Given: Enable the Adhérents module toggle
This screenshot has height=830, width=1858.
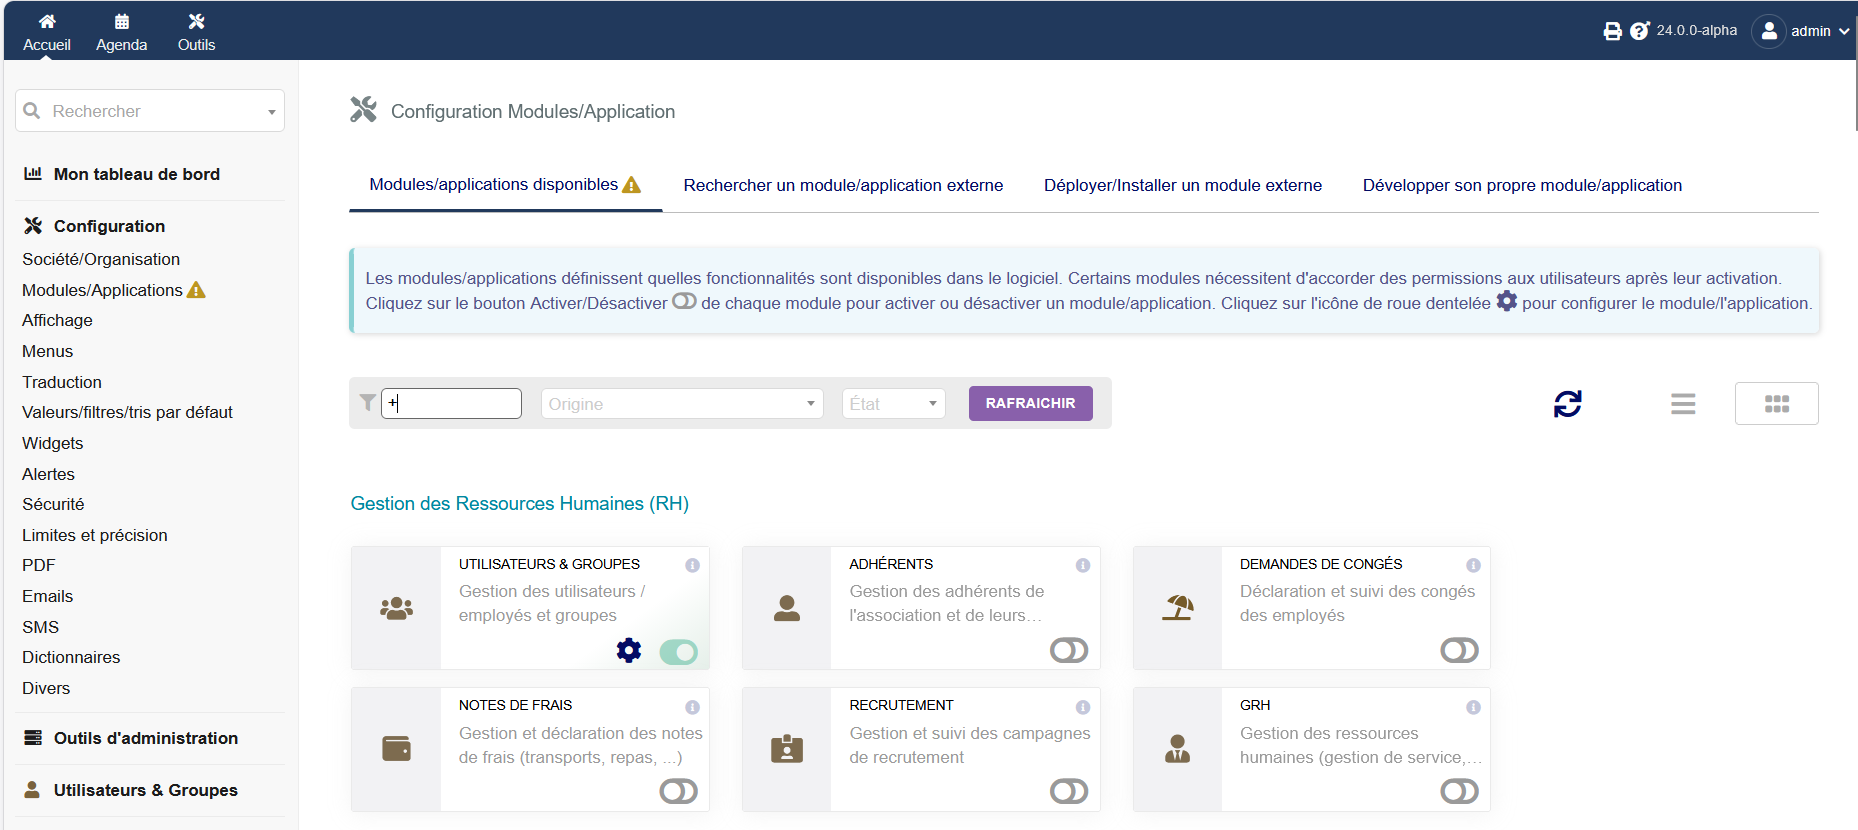Looking at the screenshot, I should (1069, 651).
